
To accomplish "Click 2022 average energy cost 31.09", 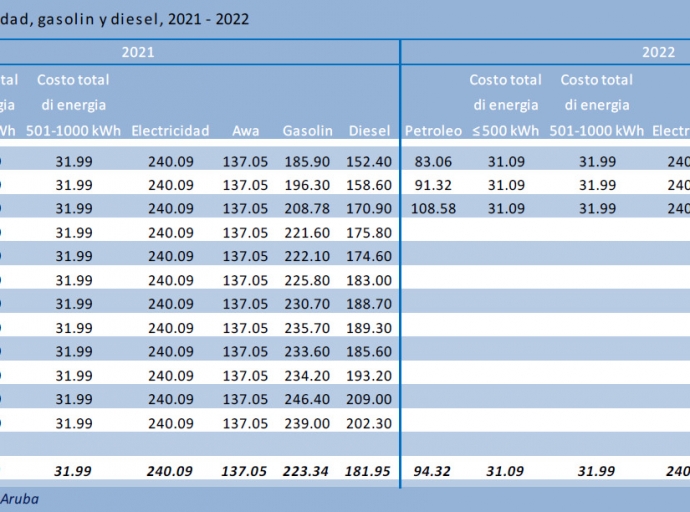I will tap(505, 472).
